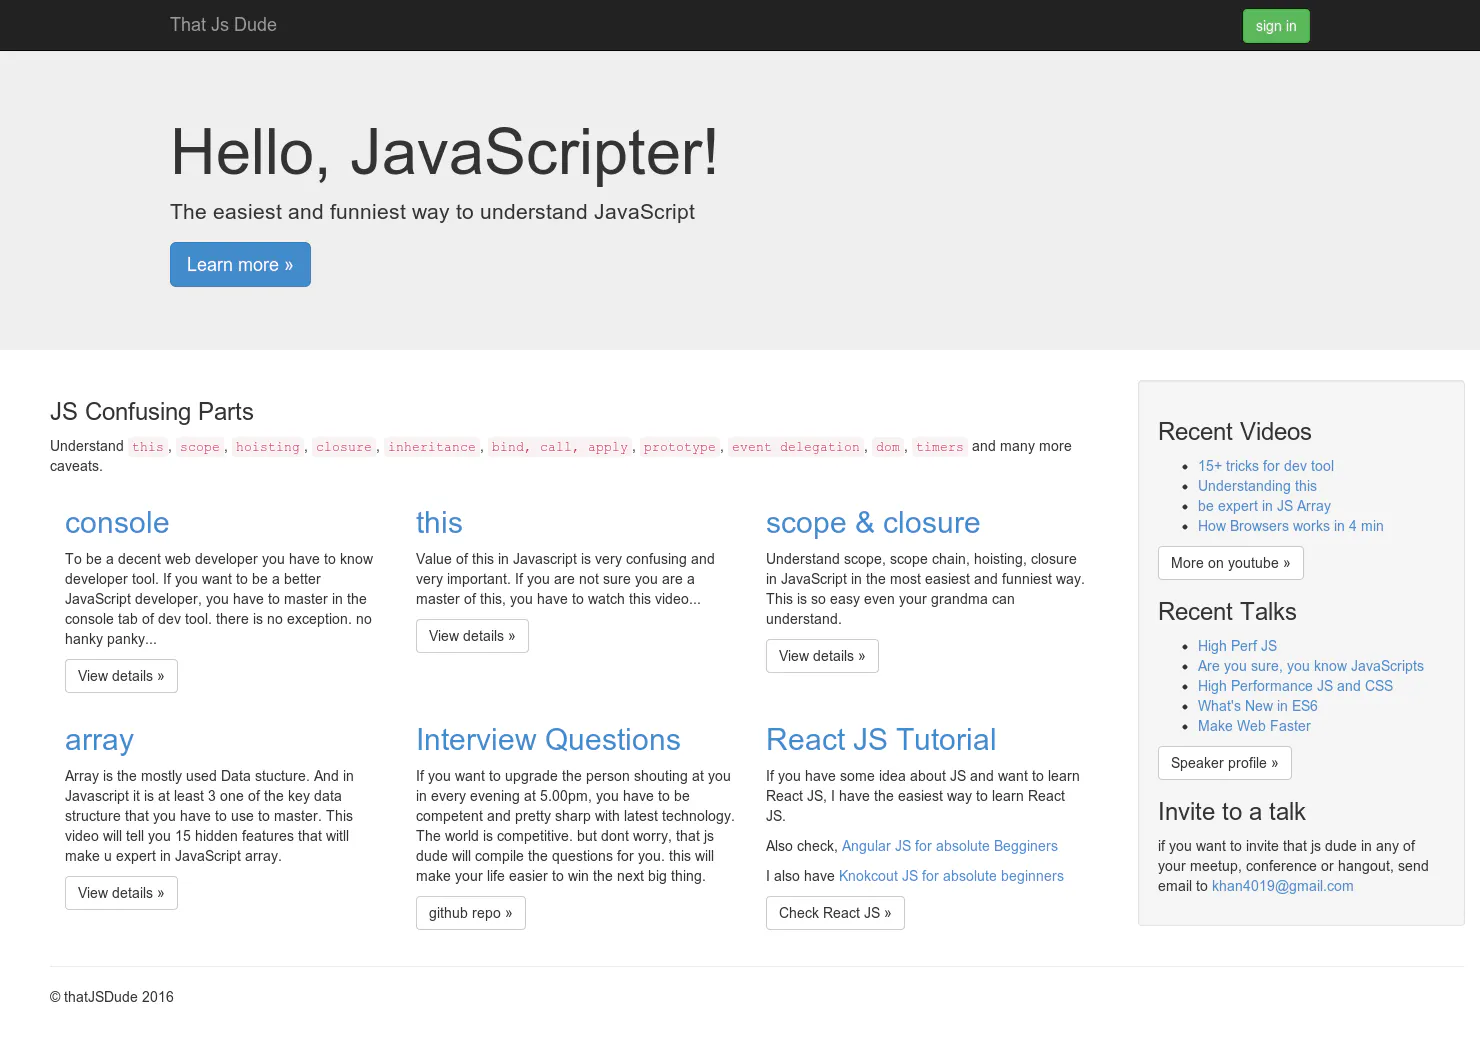Viewport: 1480px width, 1037px height.
Task: View details for the console section
Action: click(121, 676)
